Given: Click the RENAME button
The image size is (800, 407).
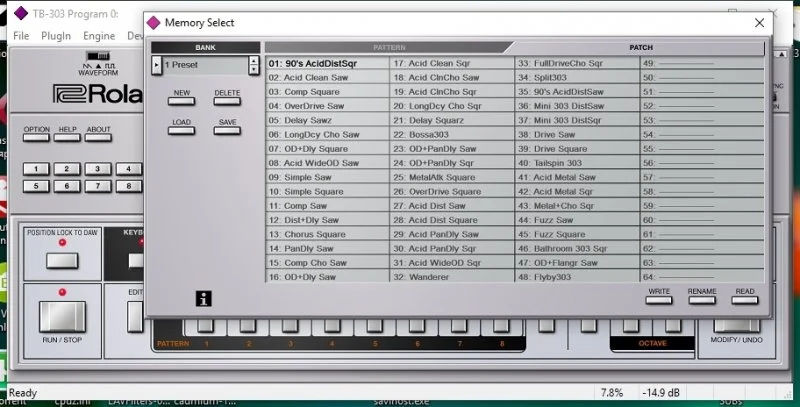Looking at the screenshot, I should [x=702, y=300].
